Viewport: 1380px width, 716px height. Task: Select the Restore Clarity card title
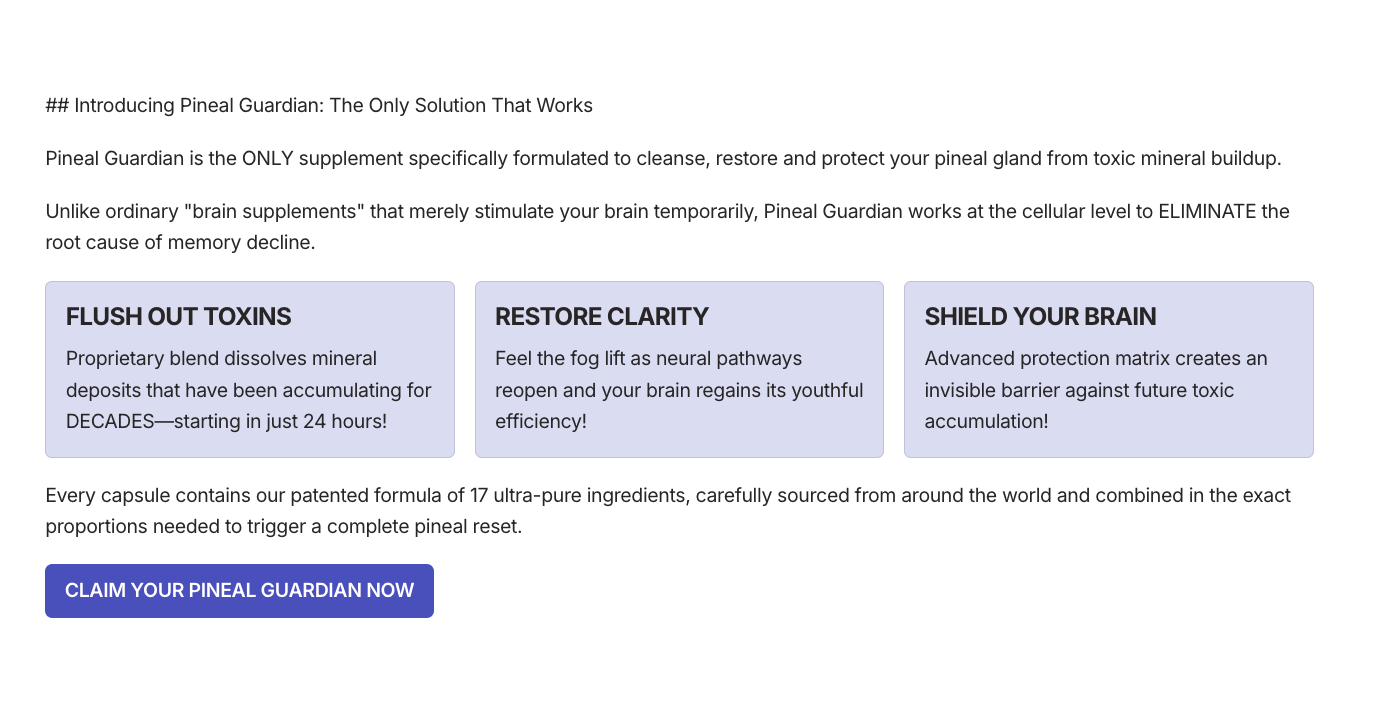coord(601,317)
